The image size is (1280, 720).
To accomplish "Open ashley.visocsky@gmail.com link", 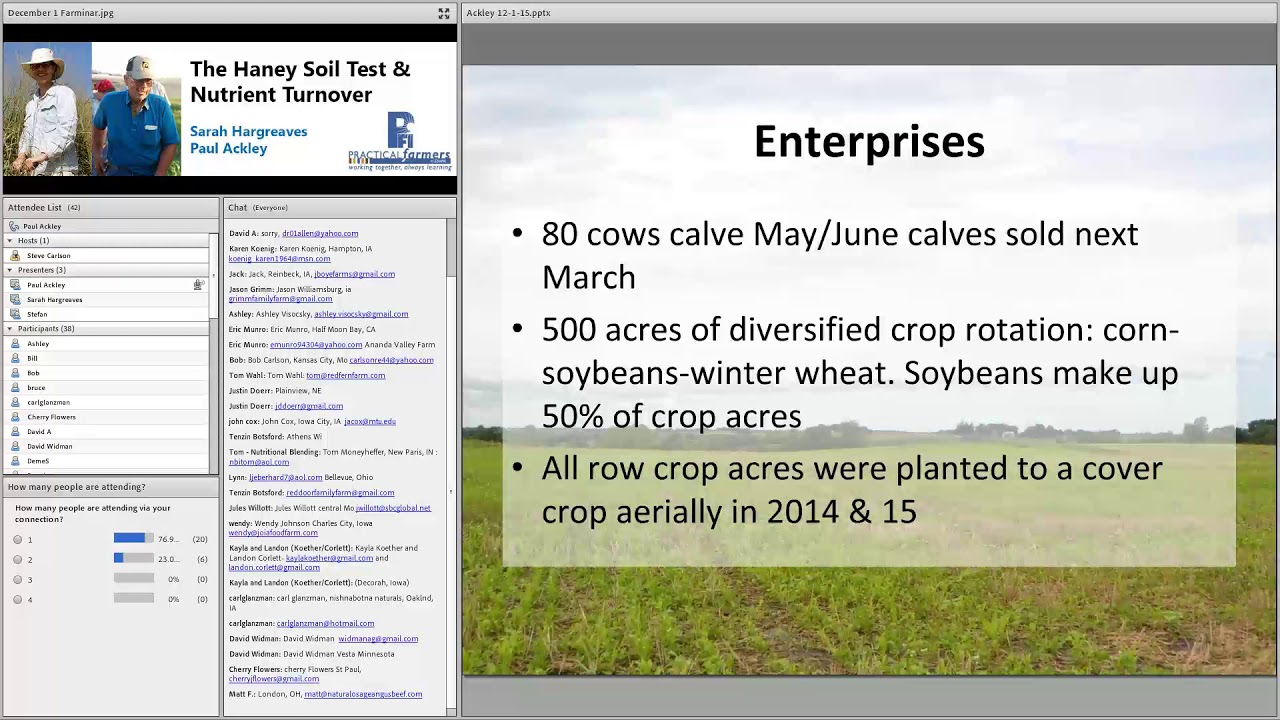I will pyautogui.click(x=361, y=314).
